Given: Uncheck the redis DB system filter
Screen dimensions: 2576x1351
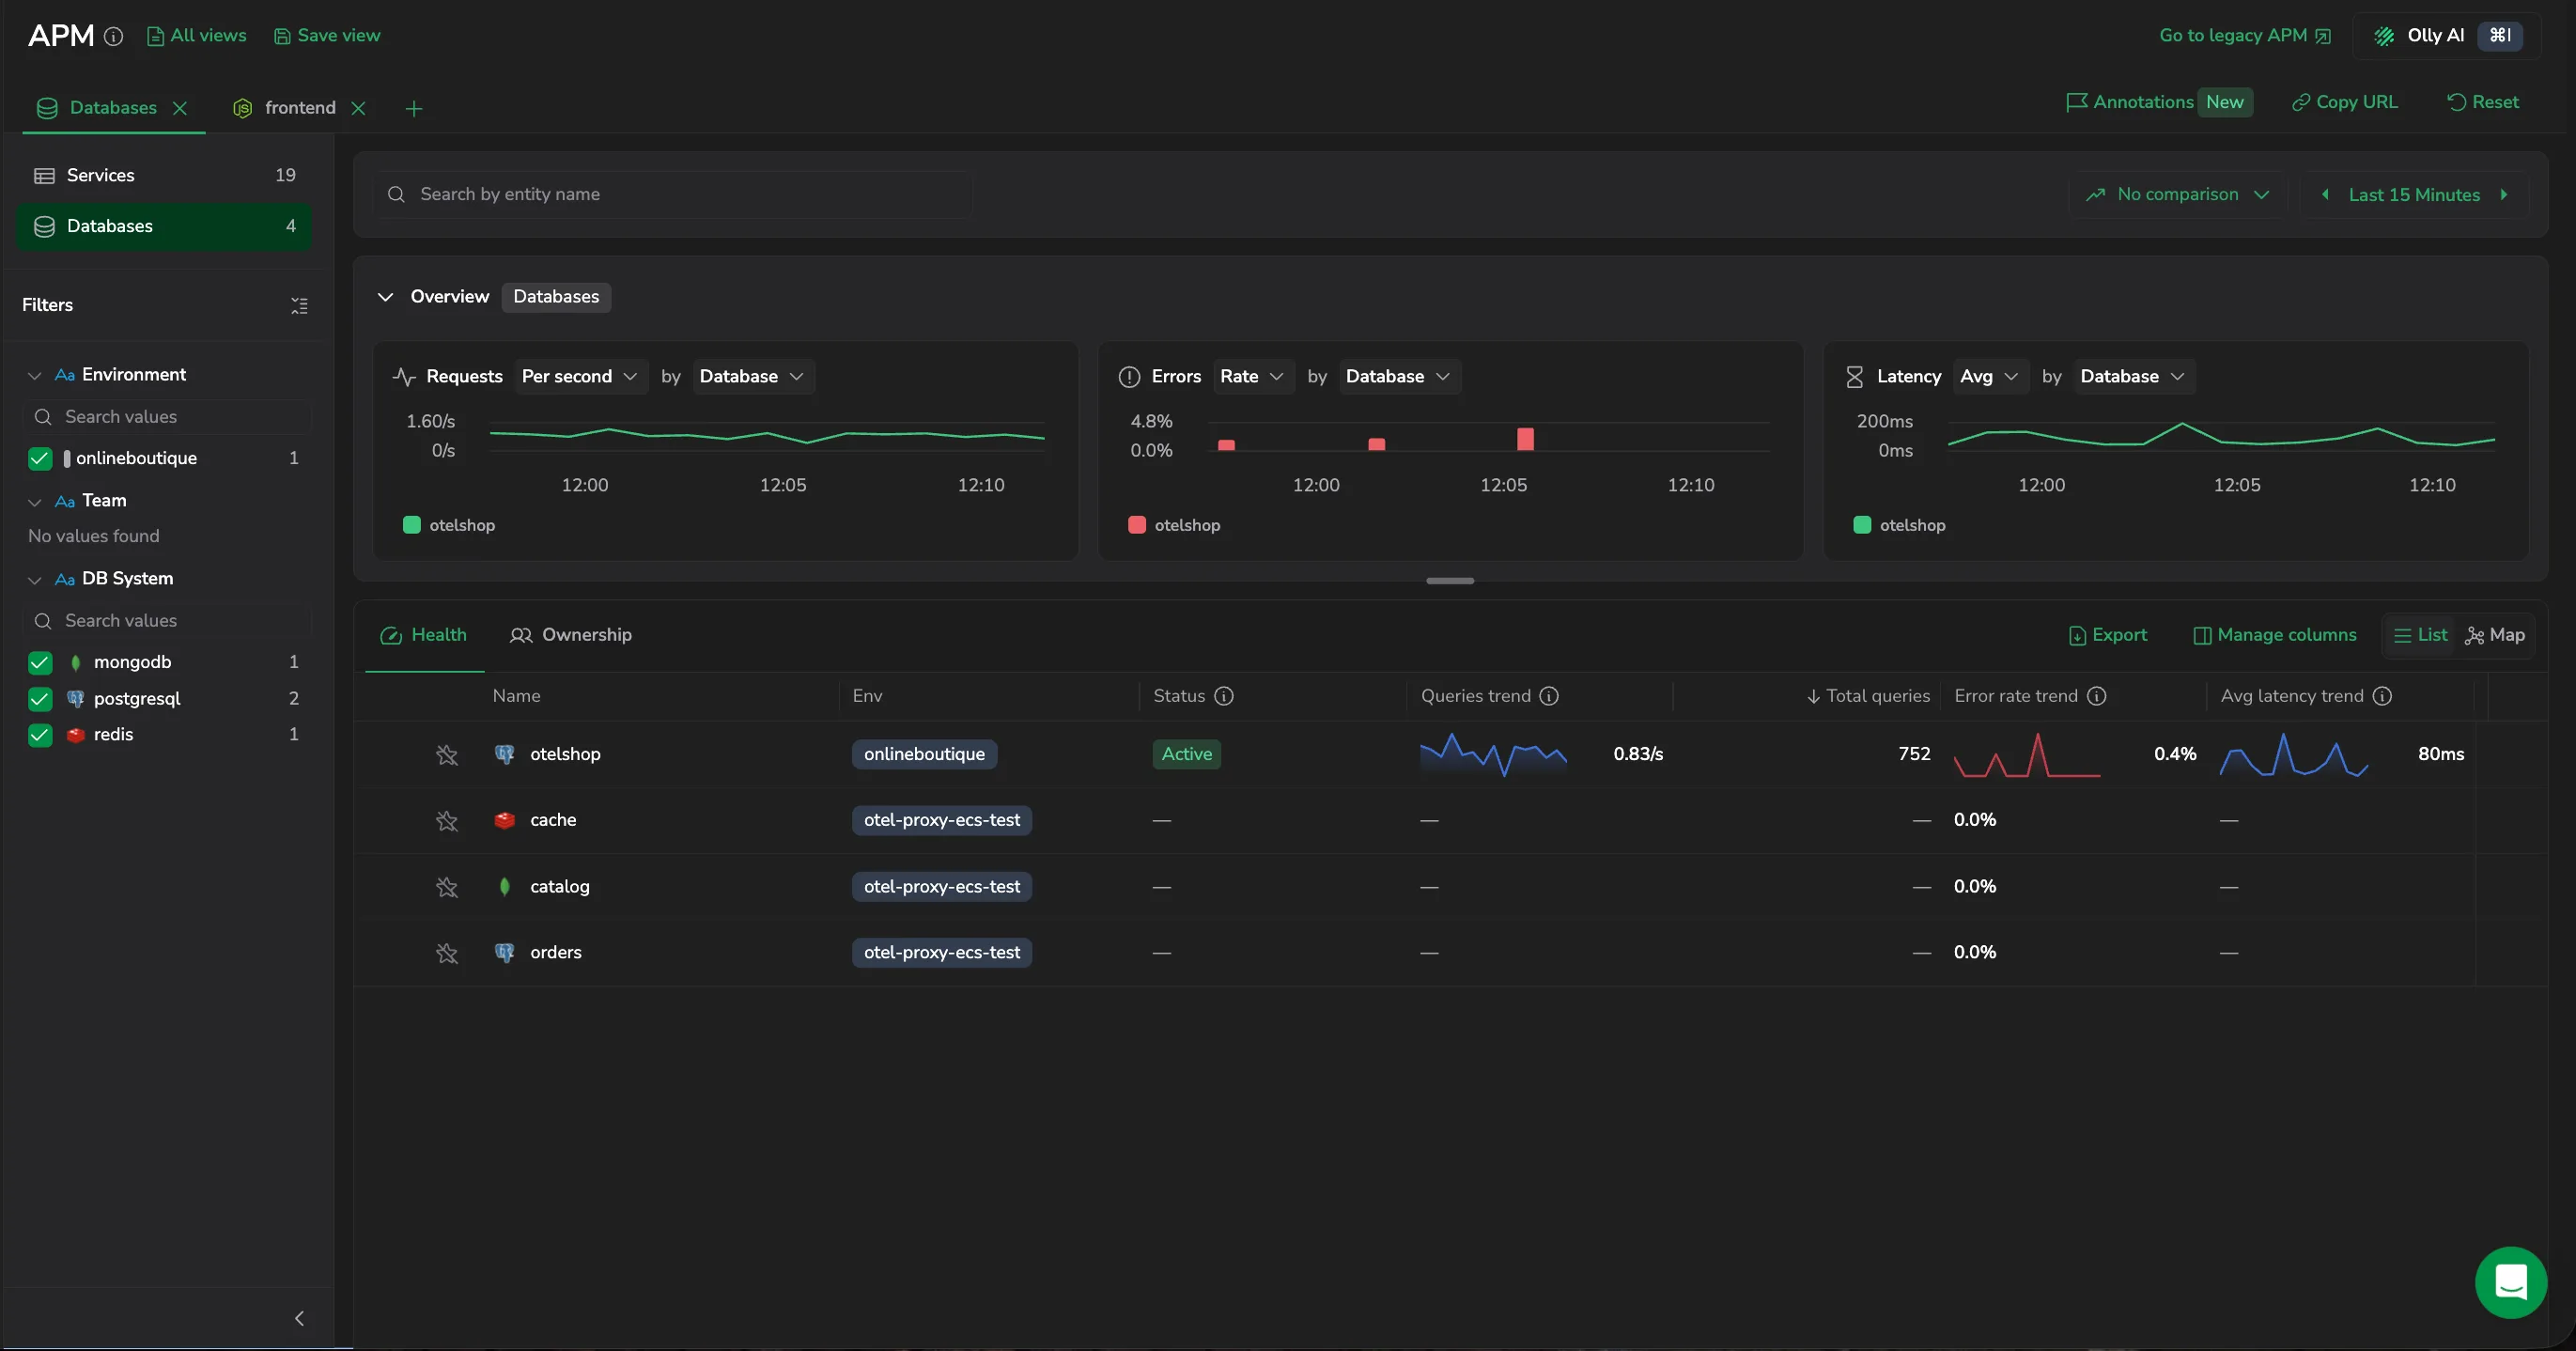Looking at the screenshot, I should point(40,734).
